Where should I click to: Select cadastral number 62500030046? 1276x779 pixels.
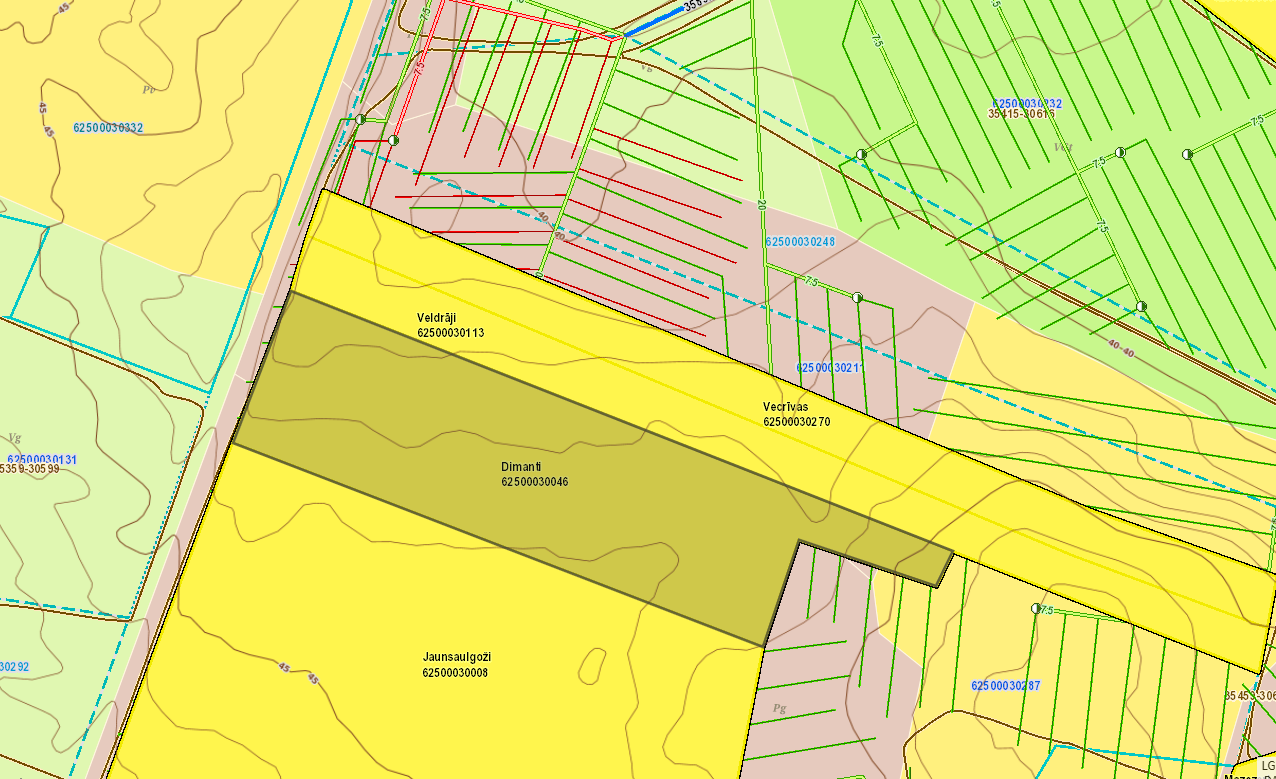click(535, 482)
